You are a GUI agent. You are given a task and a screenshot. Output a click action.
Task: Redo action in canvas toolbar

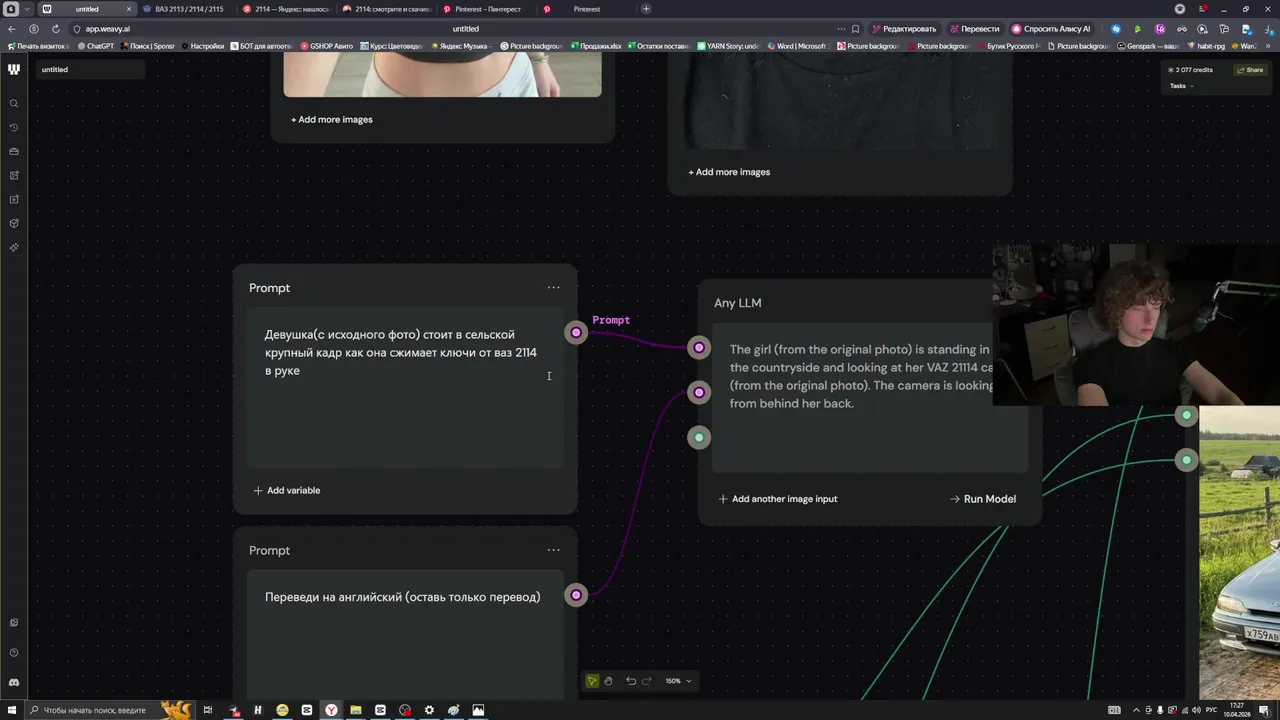coord(646,681)
